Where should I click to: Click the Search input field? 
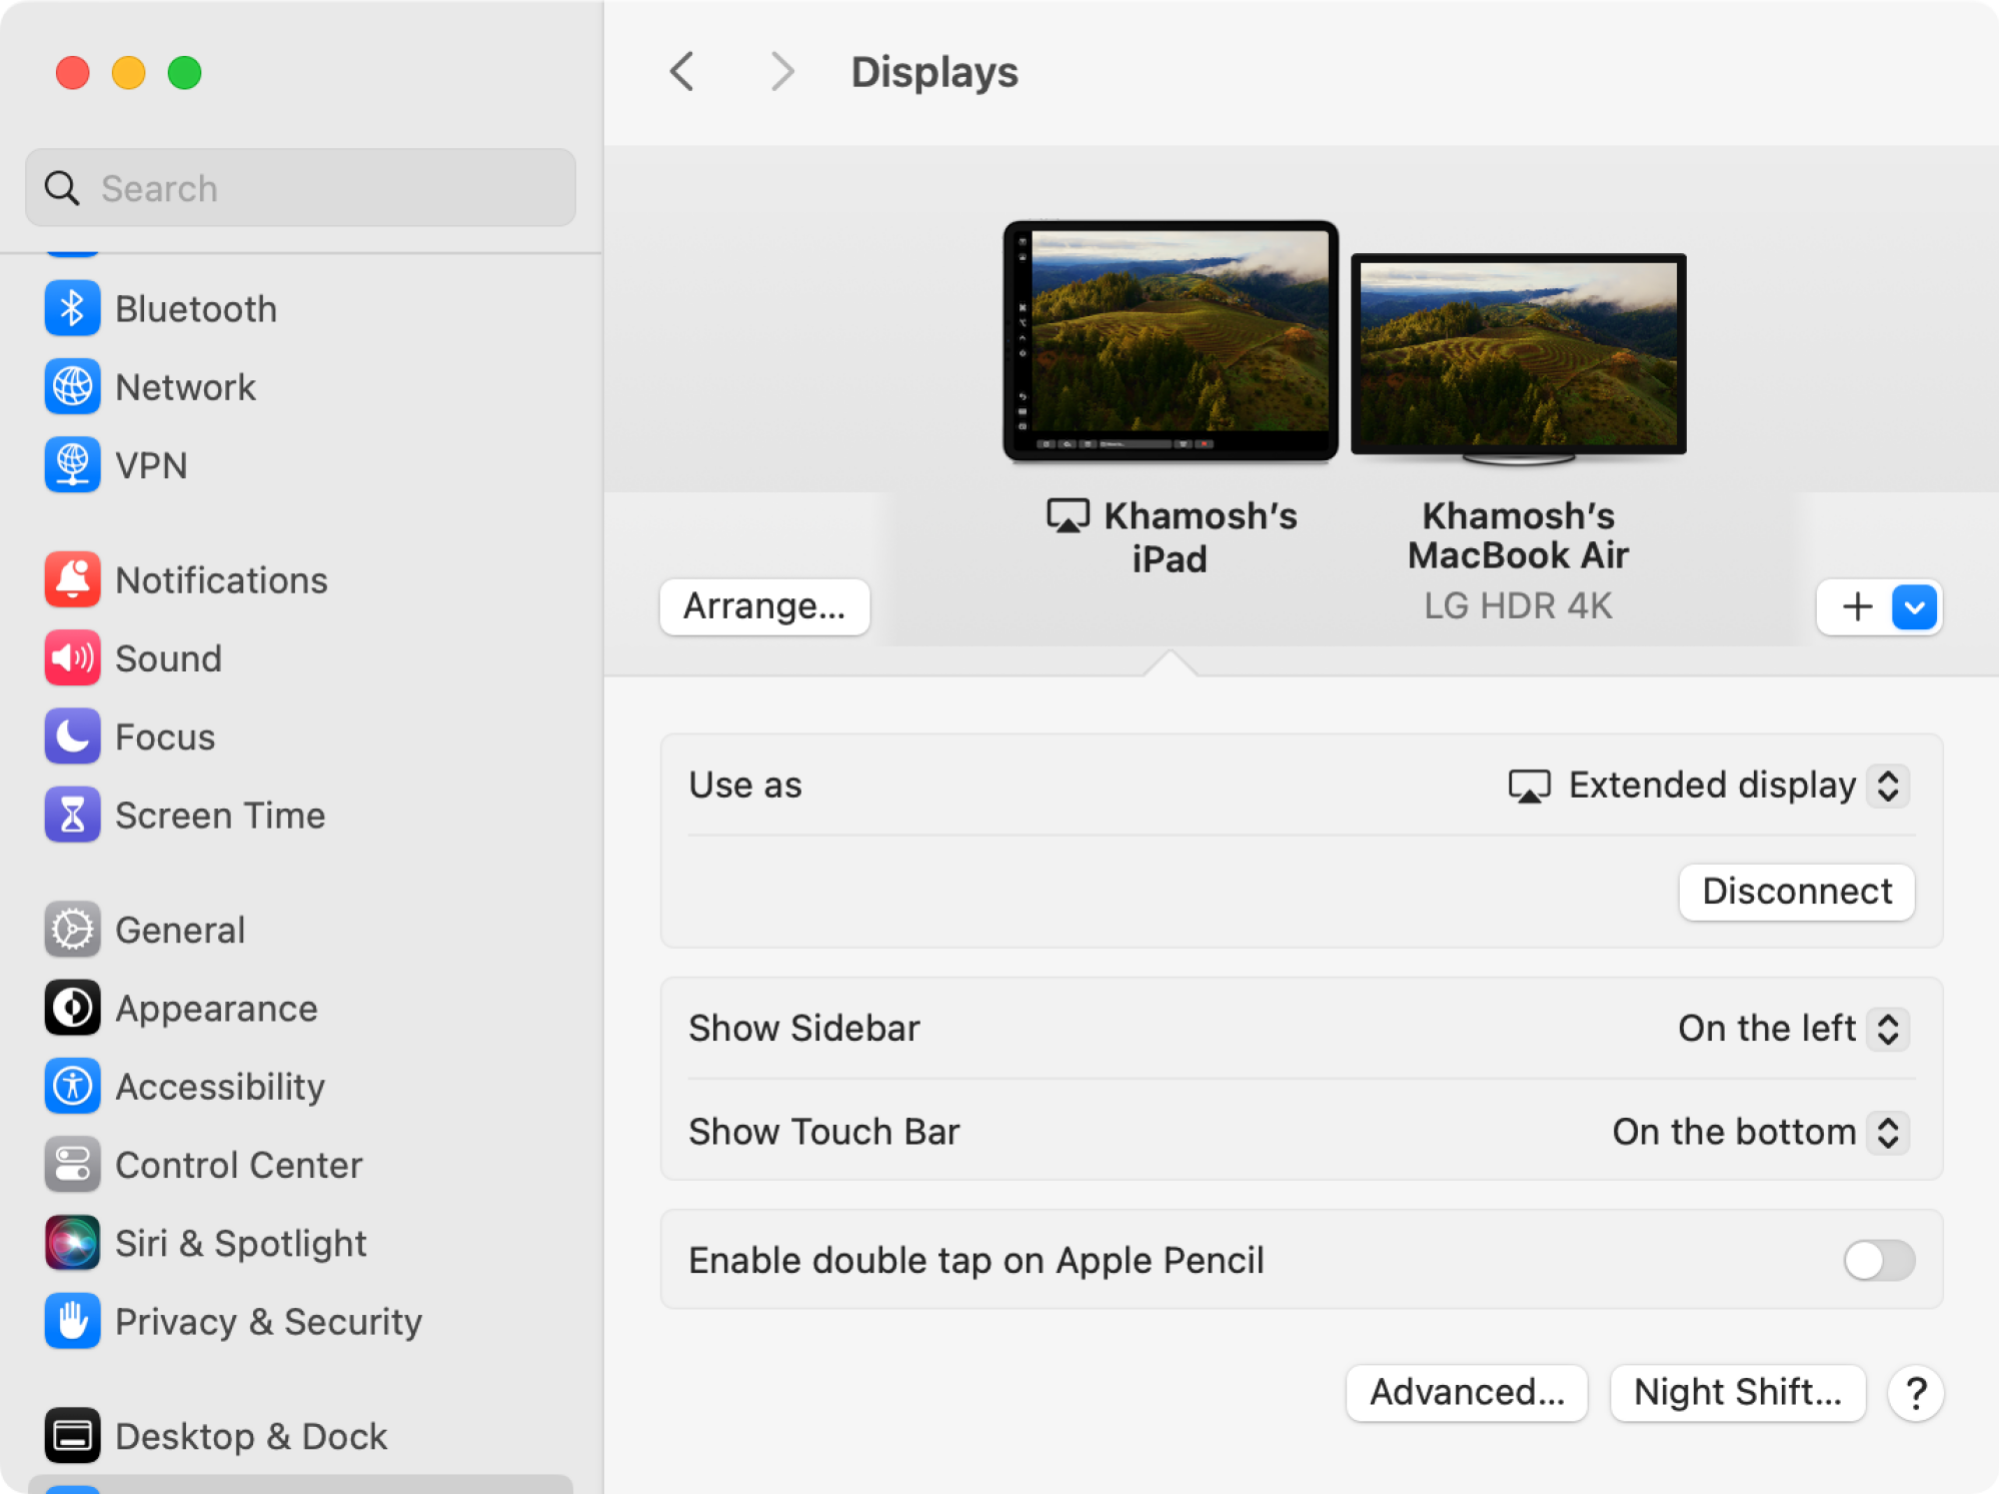[300, 188]
